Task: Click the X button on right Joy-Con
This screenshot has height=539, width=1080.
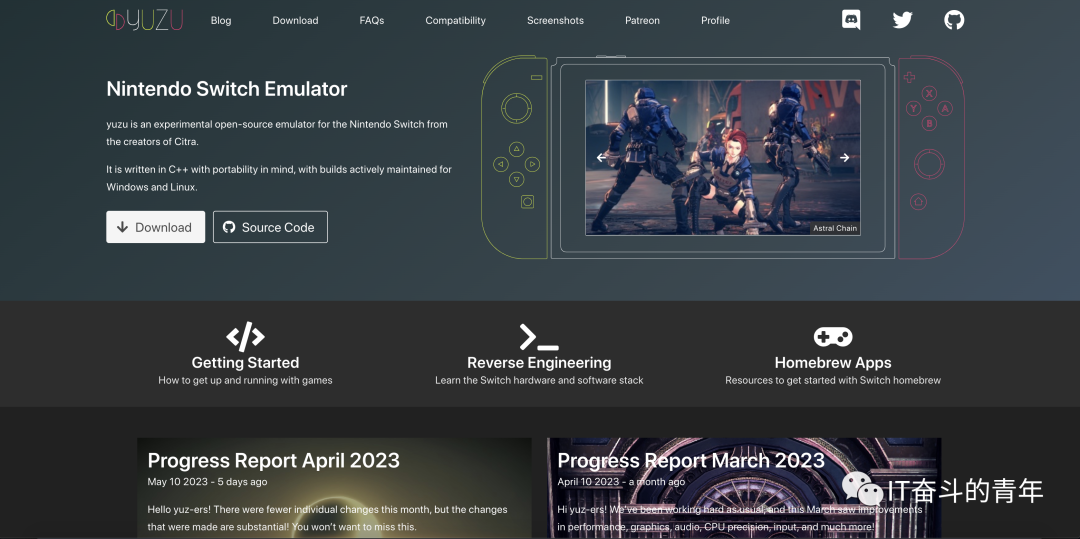Action: 929,93
